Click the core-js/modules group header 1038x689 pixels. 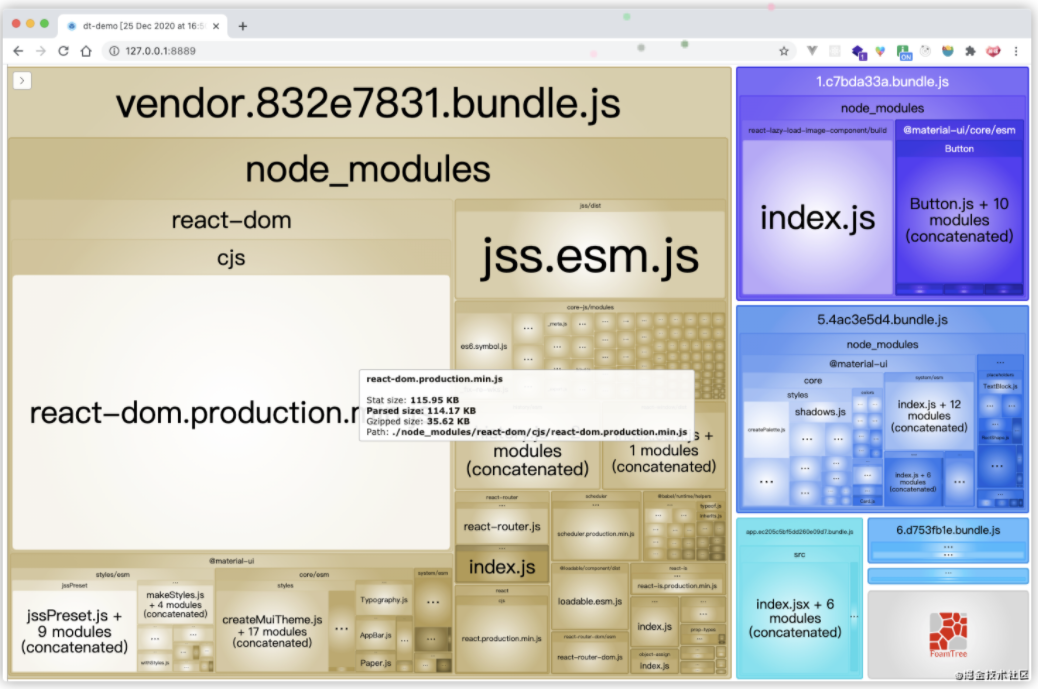tap(590, 307)
